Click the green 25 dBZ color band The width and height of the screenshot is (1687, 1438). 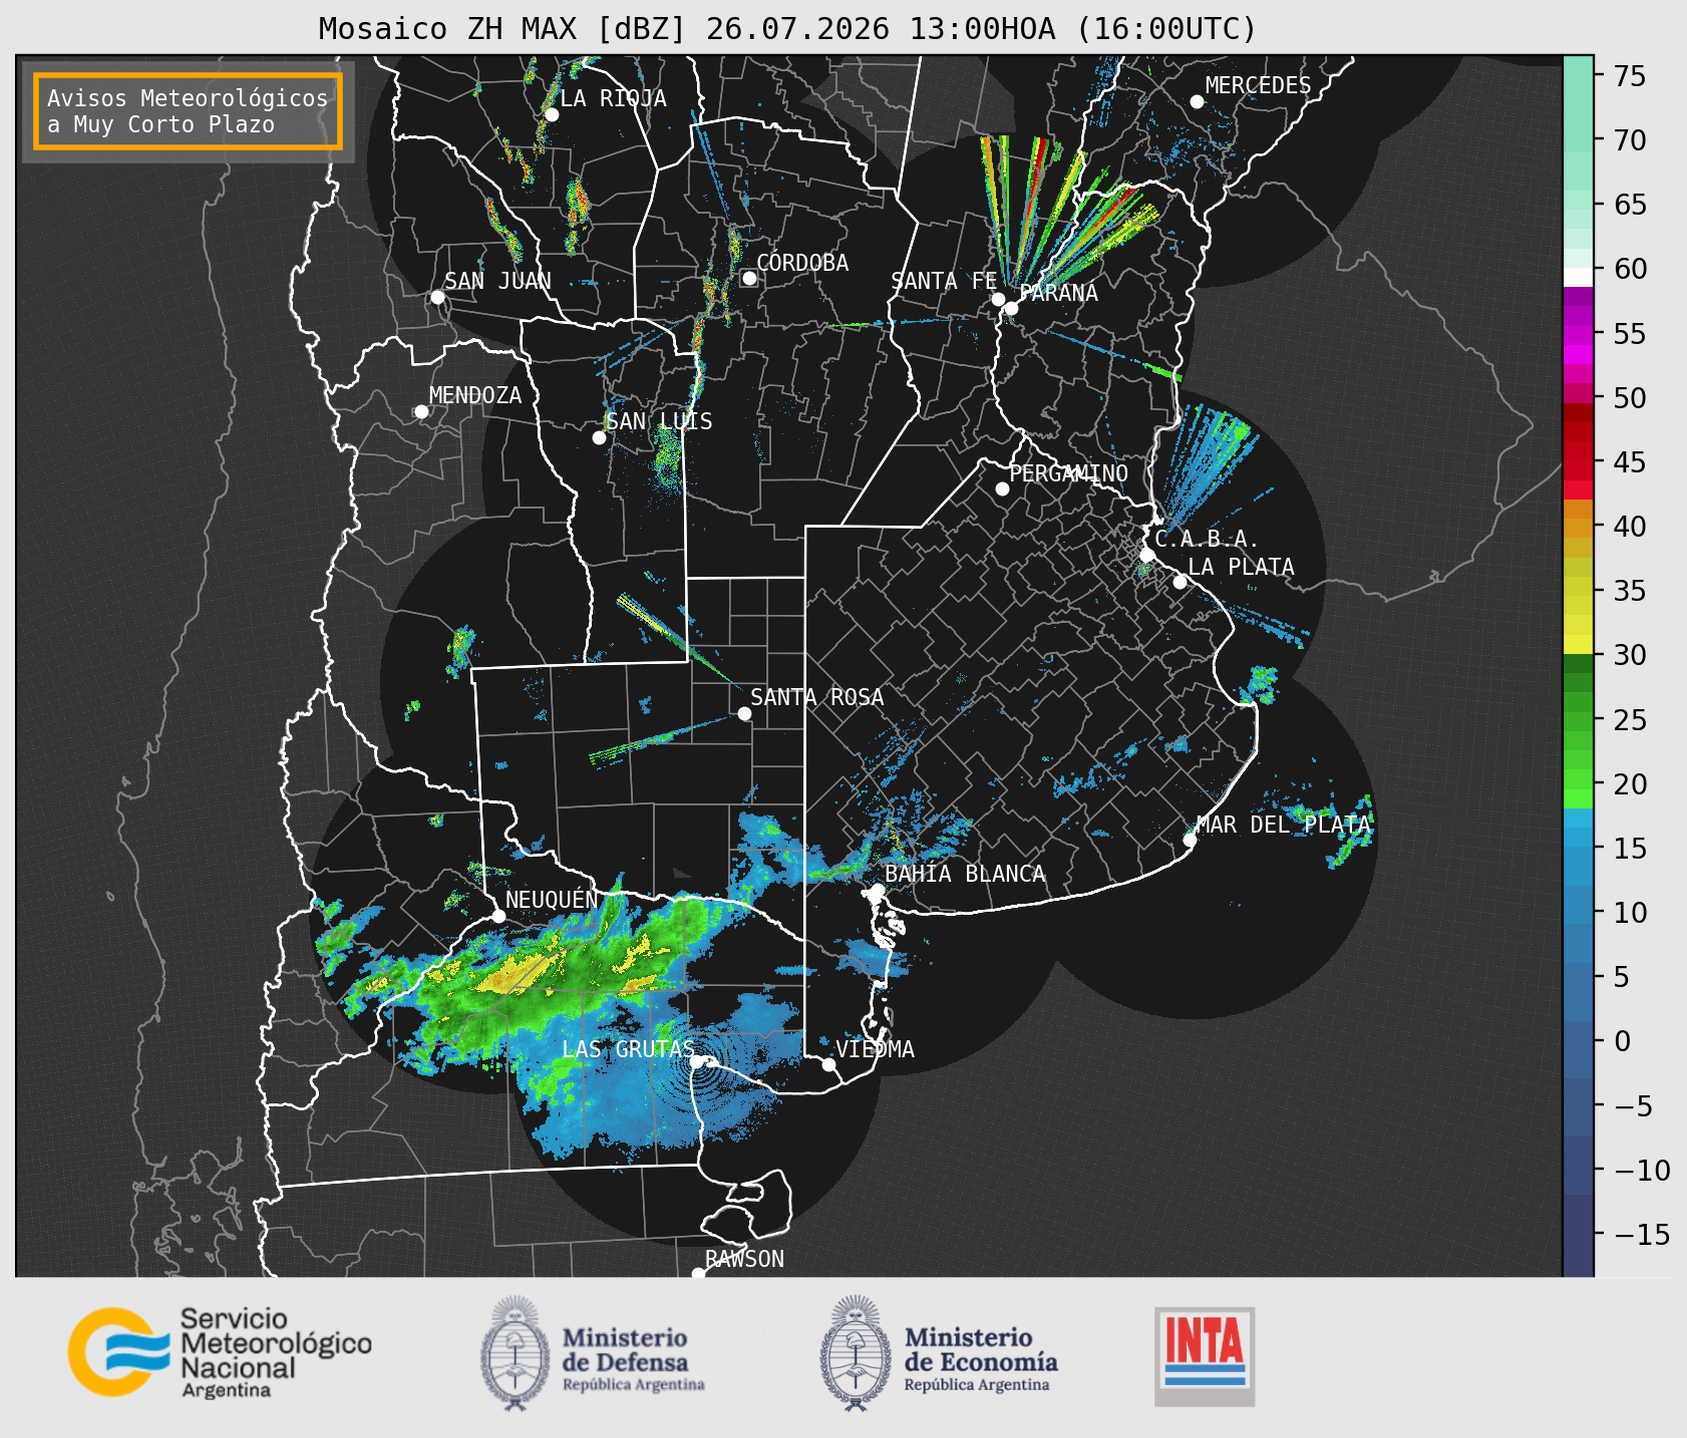[x=1578, y=720]
